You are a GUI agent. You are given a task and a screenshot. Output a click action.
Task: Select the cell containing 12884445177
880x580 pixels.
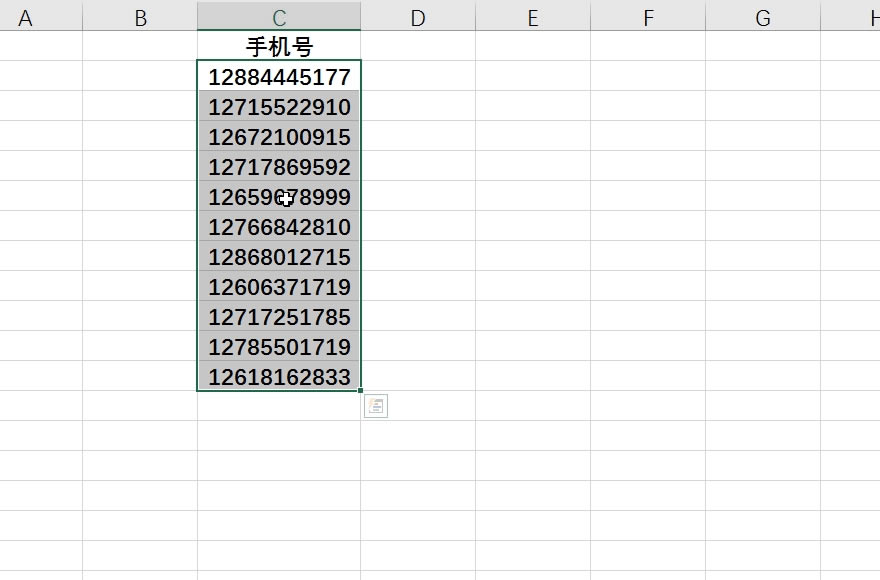pos(278,77)
